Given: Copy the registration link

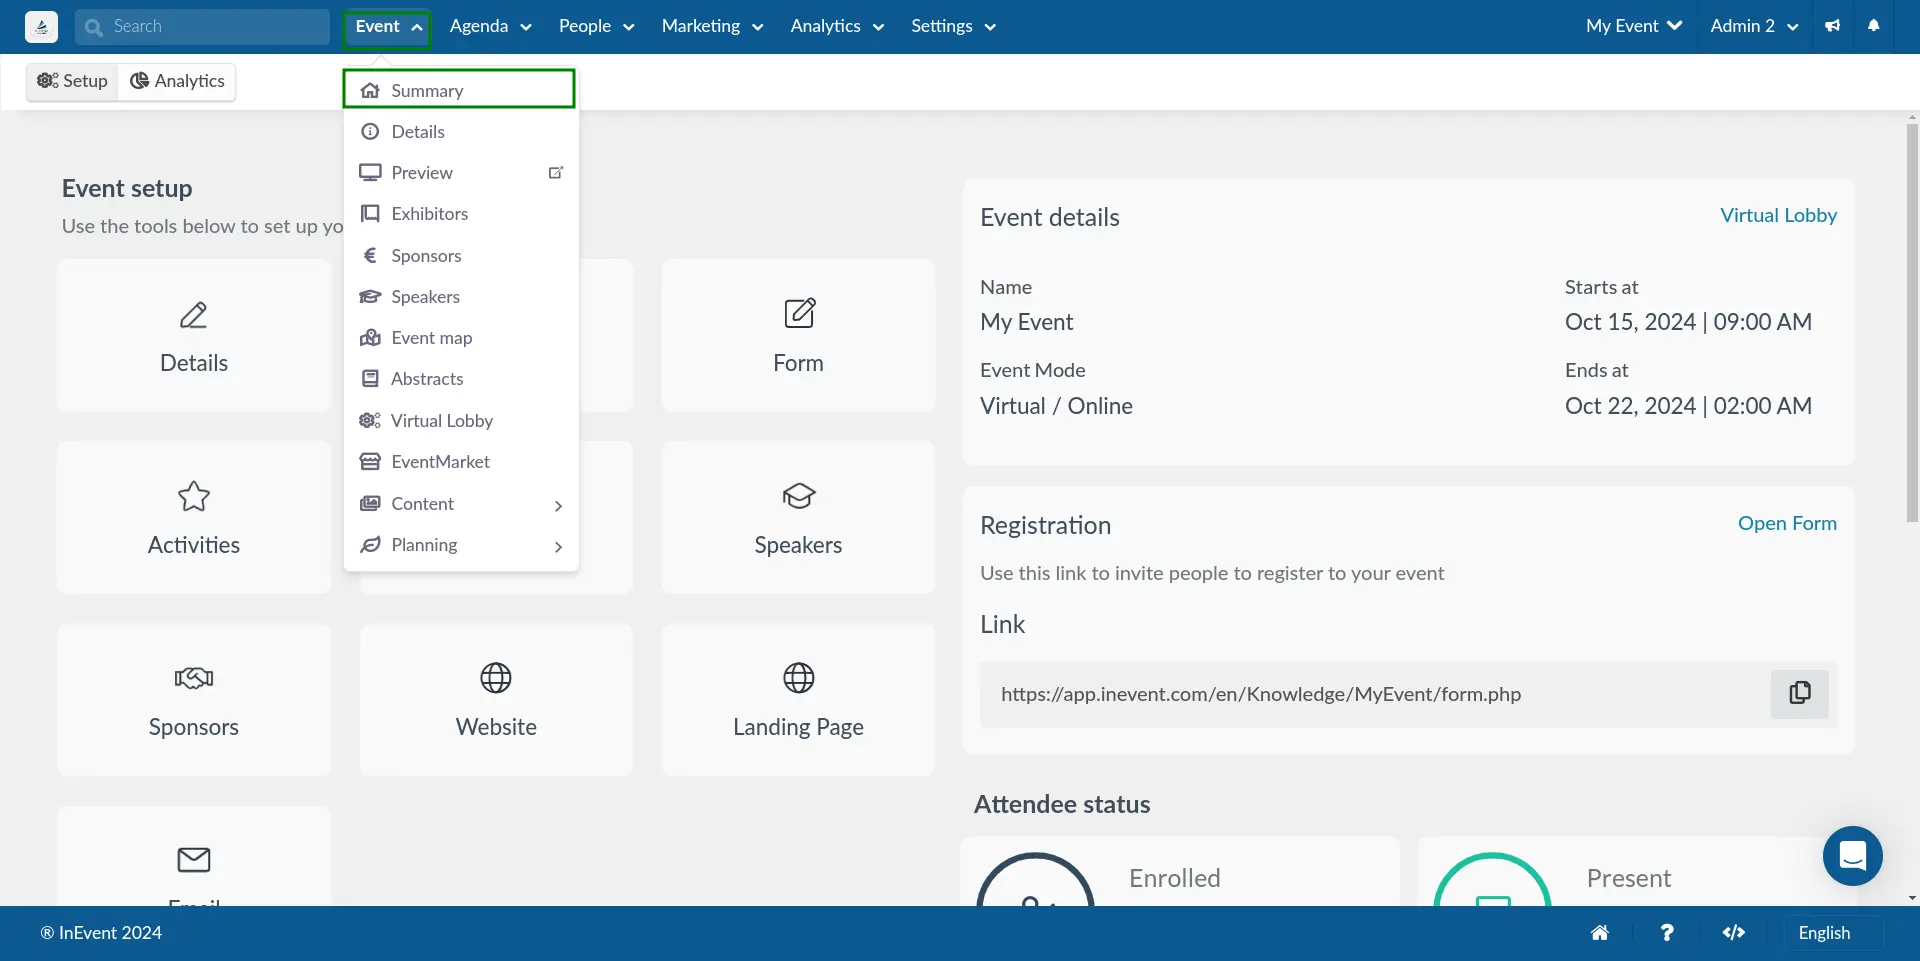Looking at the screenshot, I should (1800, 694).
